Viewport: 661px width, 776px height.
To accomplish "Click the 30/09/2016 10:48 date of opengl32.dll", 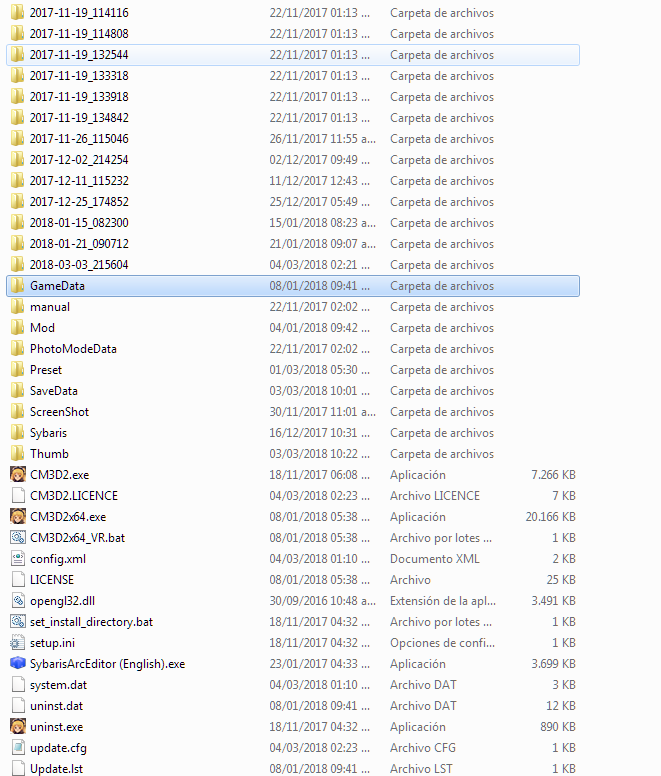I will click(x=323, y=601).
